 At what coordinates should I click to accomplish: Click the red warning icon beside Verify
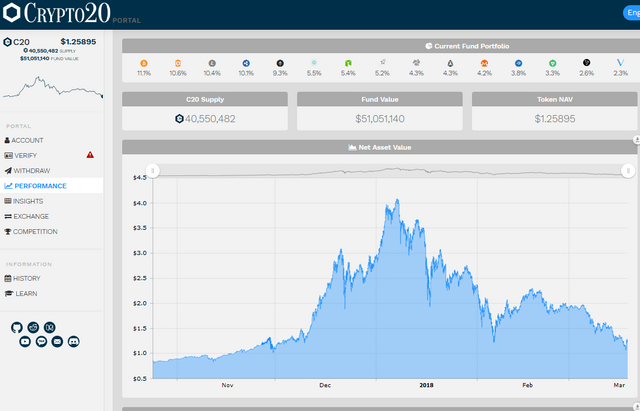tap(90, 155)
